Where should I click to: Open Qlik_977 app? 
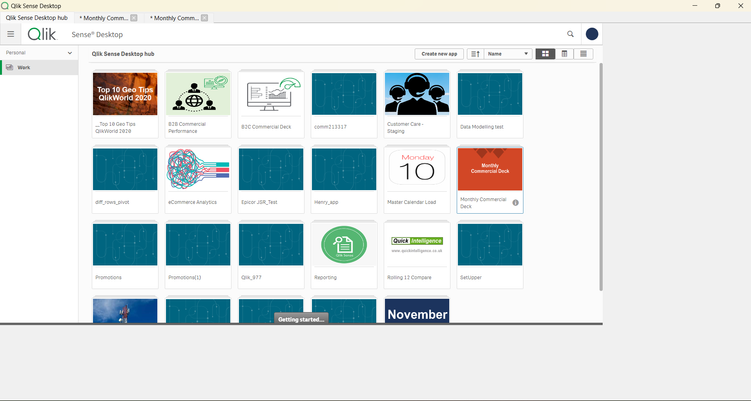tap(271, 254)
